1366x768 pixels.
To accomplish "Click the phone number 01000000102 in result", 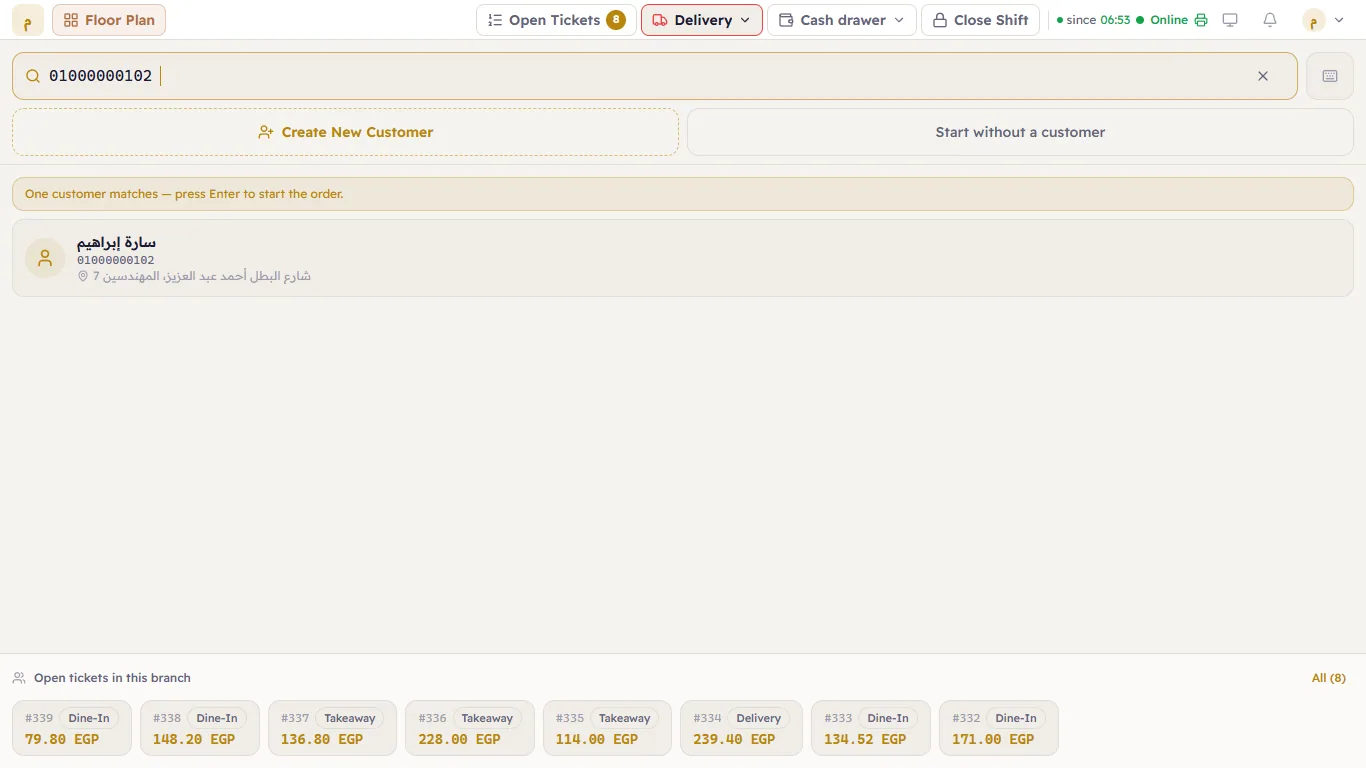I will pyautogui.click(x=116, y=260).
